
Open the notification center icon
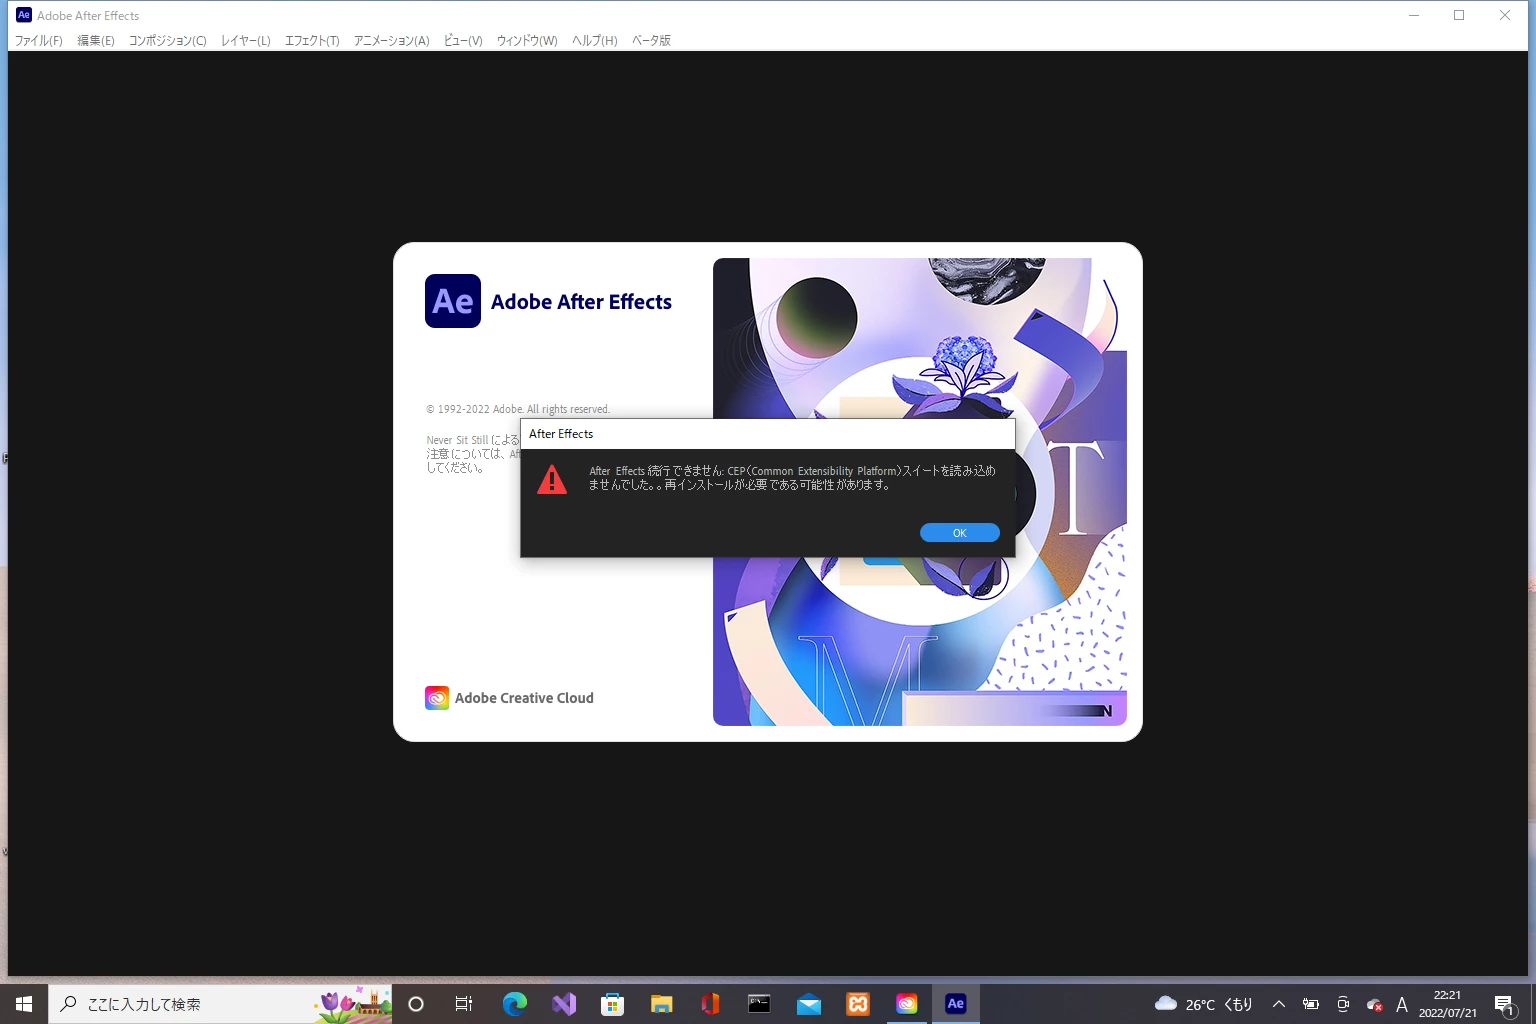click(x=1505, y=1004)
